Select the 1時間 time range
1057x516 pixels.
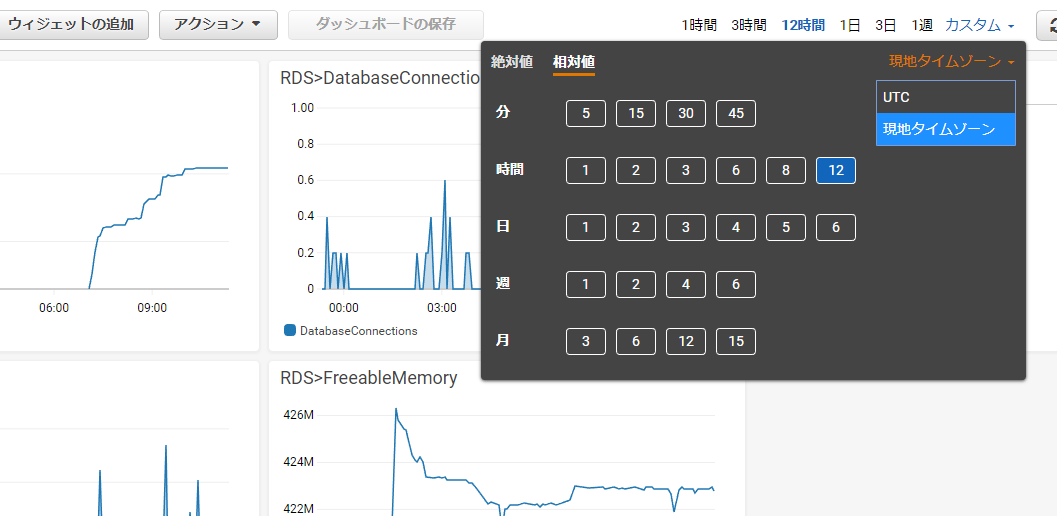coord(698,26)
